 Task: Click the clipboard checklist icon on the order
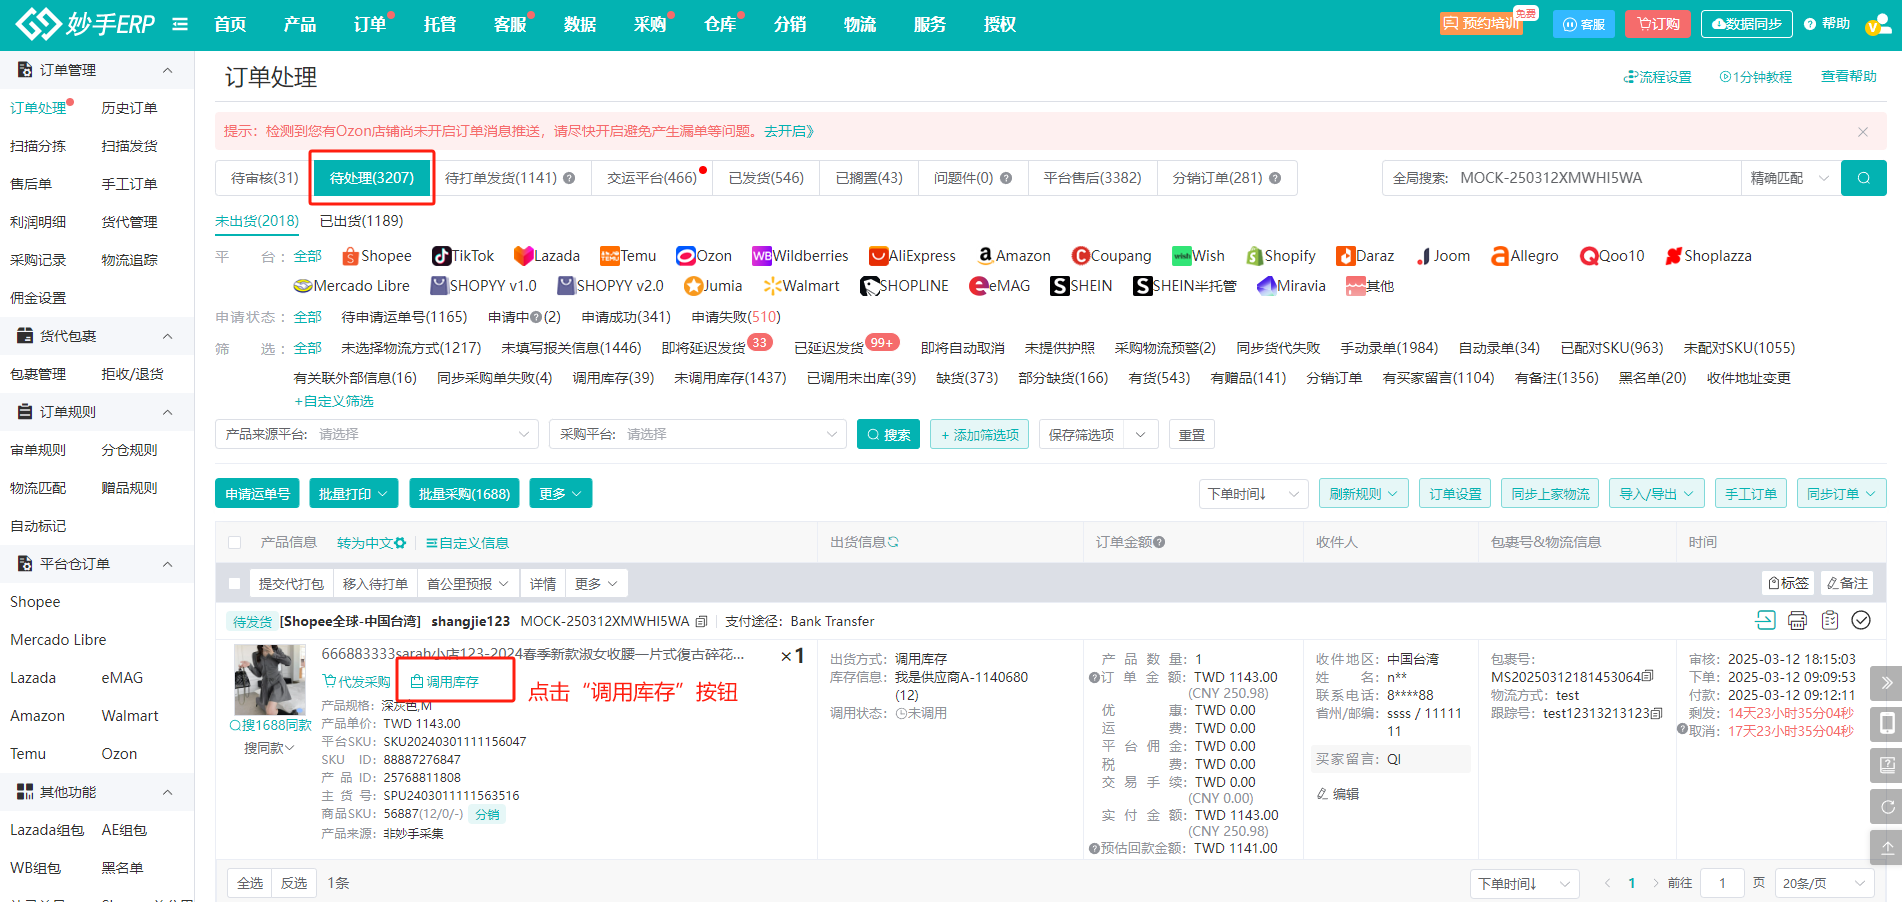click(x=1829, y=621)
